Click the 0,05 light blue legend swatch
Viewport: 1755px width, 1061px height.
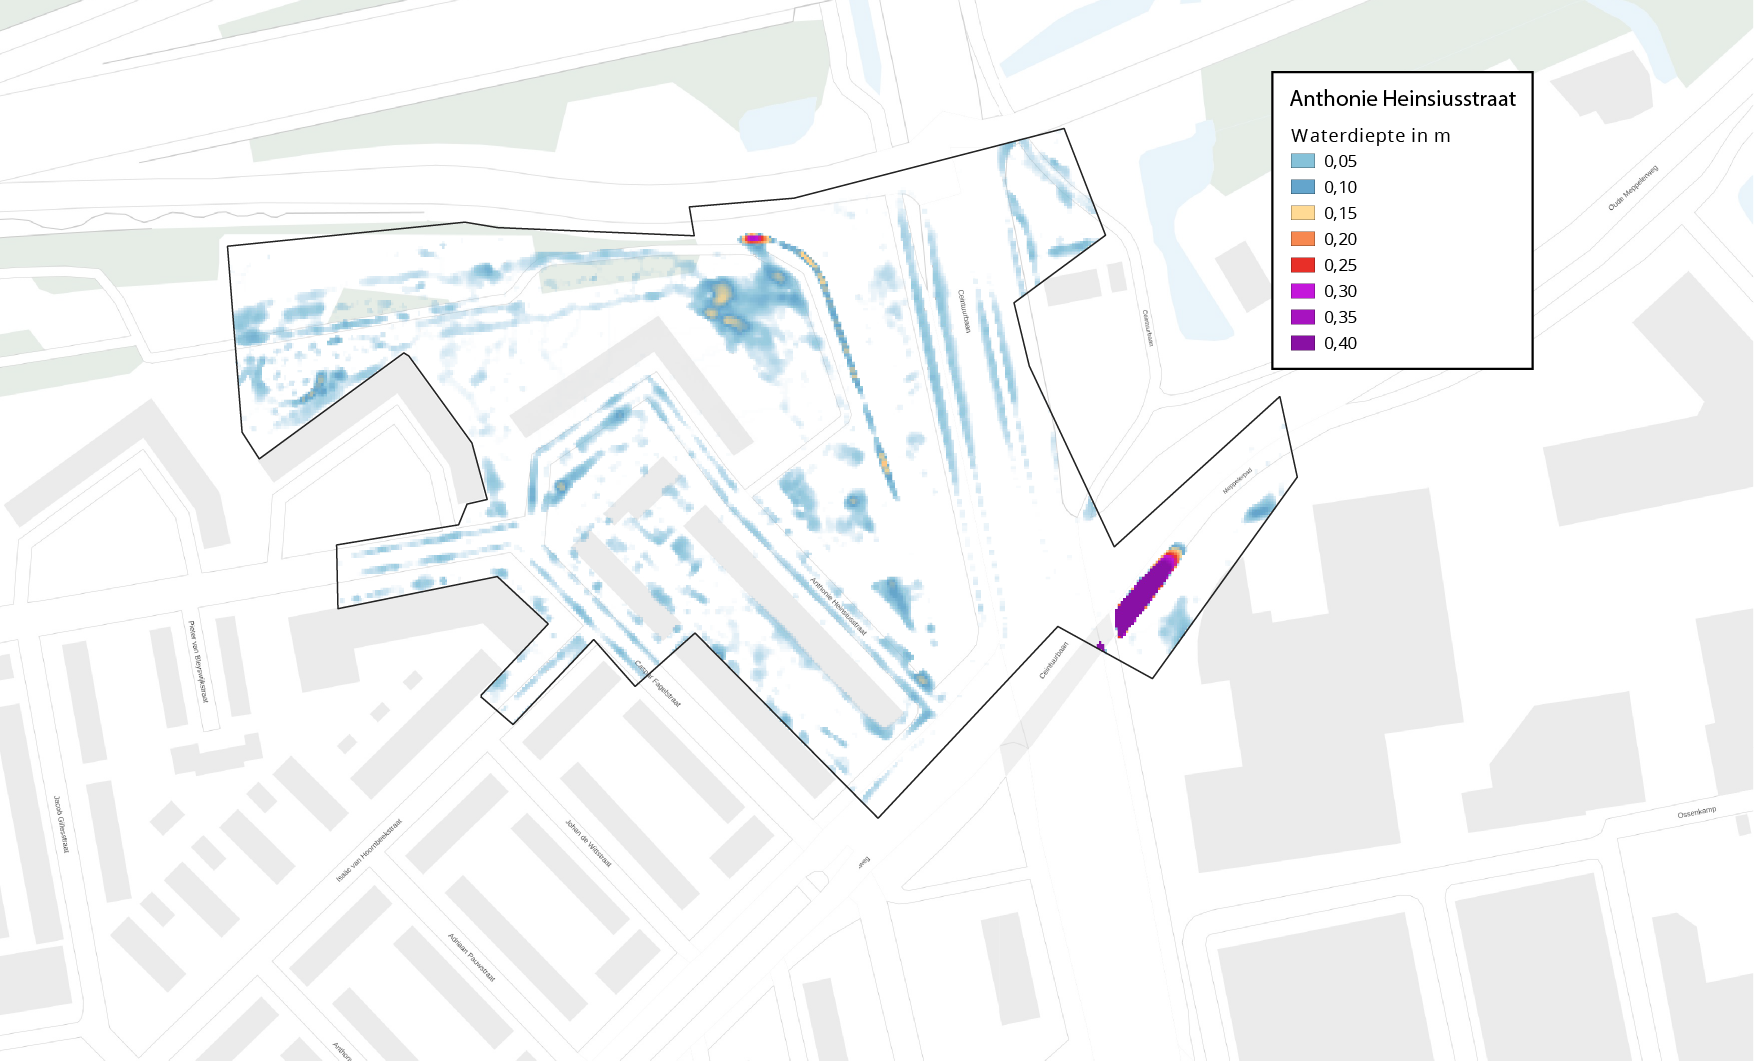[1302, 161]
